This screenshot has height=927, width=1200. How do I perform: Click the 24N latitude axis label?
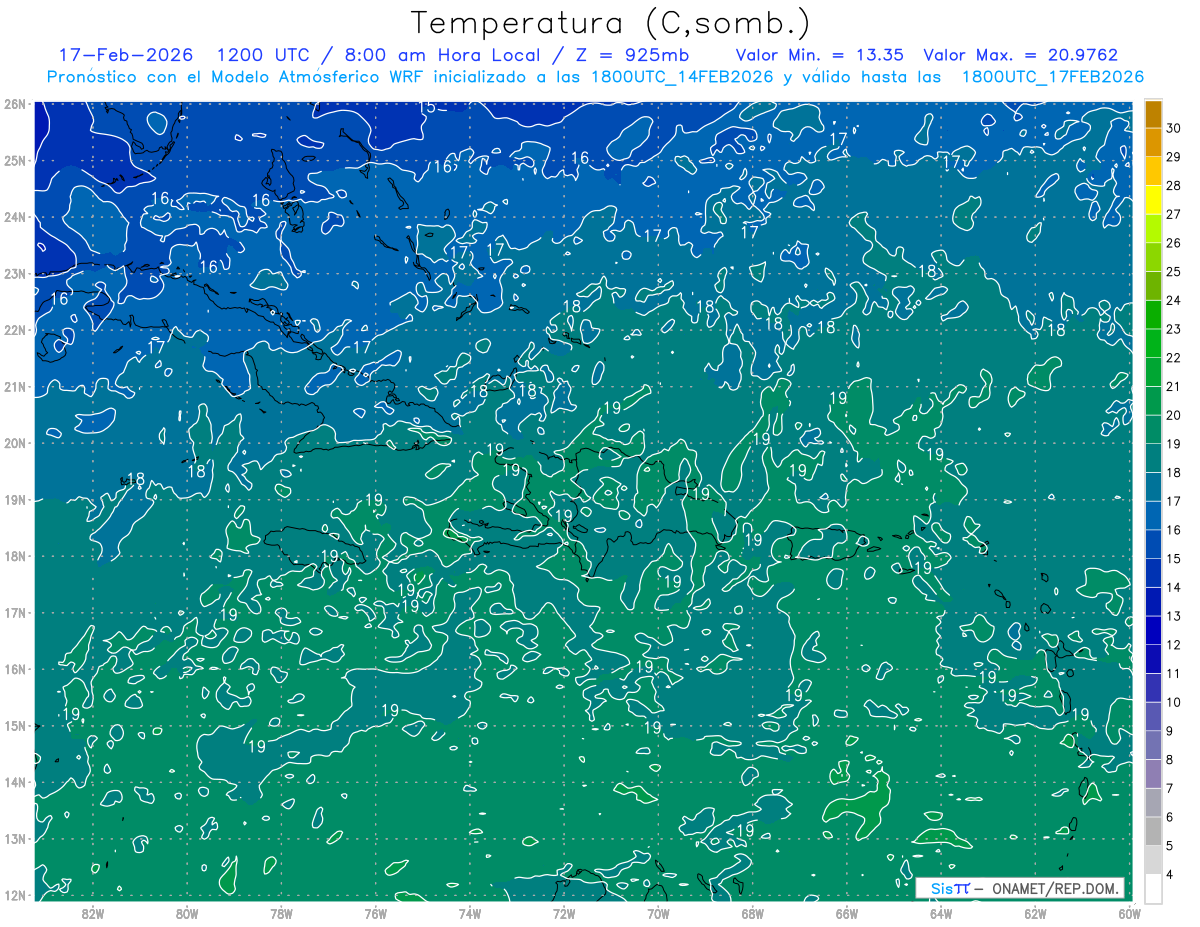(14, 217)
